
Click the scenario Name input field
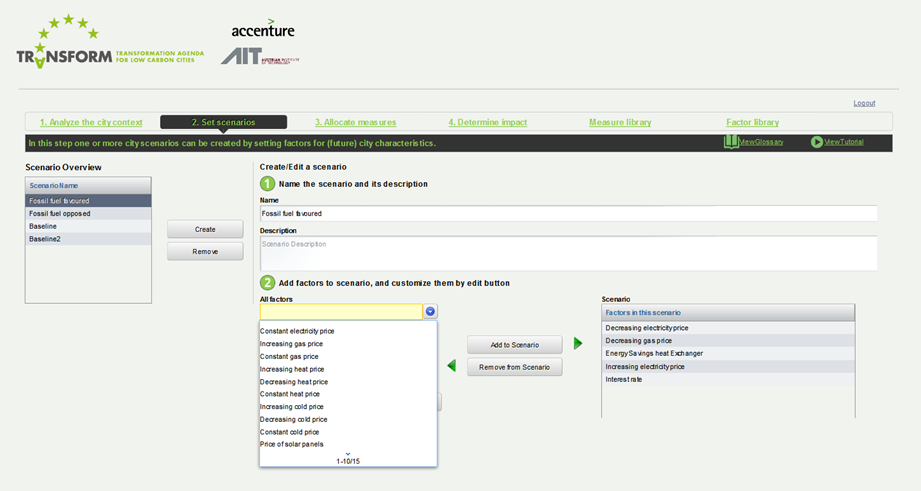pos(567,213)
